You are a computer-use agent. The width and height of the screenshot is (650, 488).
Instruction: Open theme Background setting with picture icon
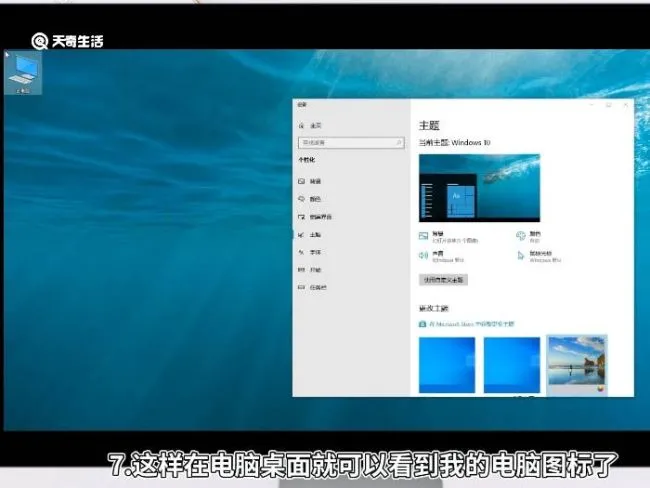click(449, 237)
